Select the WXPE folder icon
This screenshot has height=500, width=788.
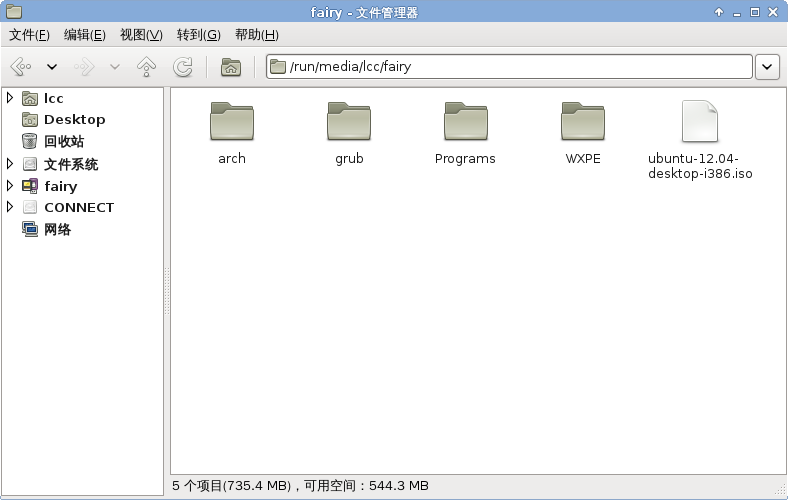[x=583, y=121]
